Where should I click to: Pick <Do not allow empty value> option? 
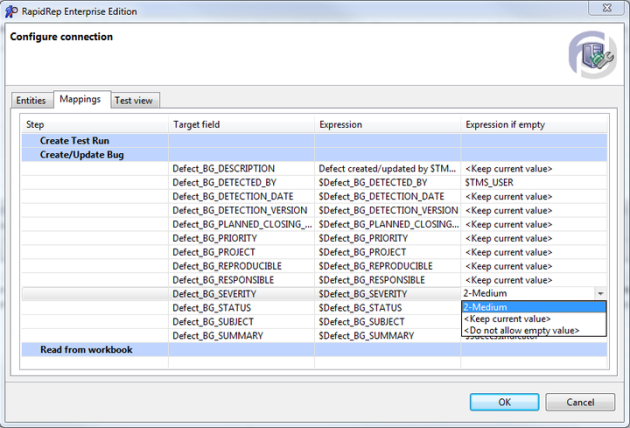click(533, 330)
